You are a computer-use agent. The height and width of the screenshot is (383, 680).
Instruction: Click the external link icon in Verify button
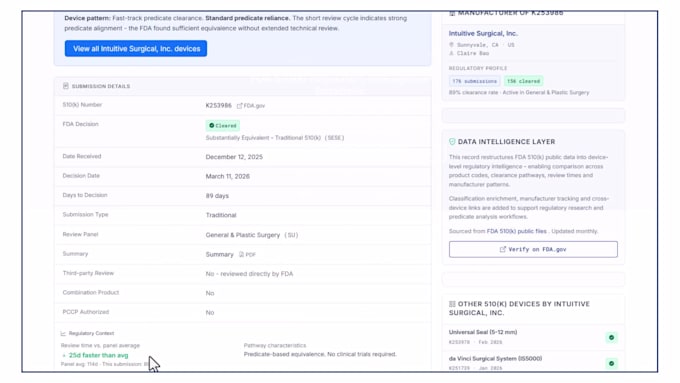(x=503, y=249)
